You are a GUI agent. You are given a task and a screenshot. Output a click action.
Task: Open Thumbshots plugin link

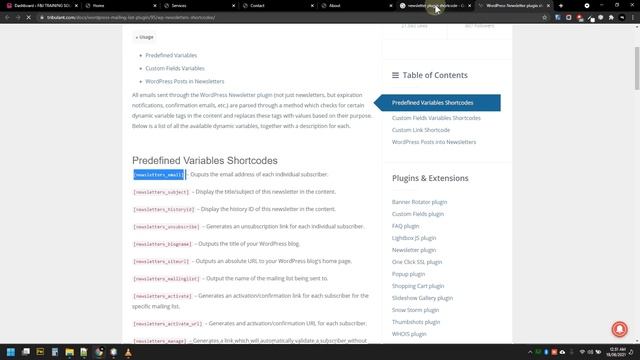[416, 322]
